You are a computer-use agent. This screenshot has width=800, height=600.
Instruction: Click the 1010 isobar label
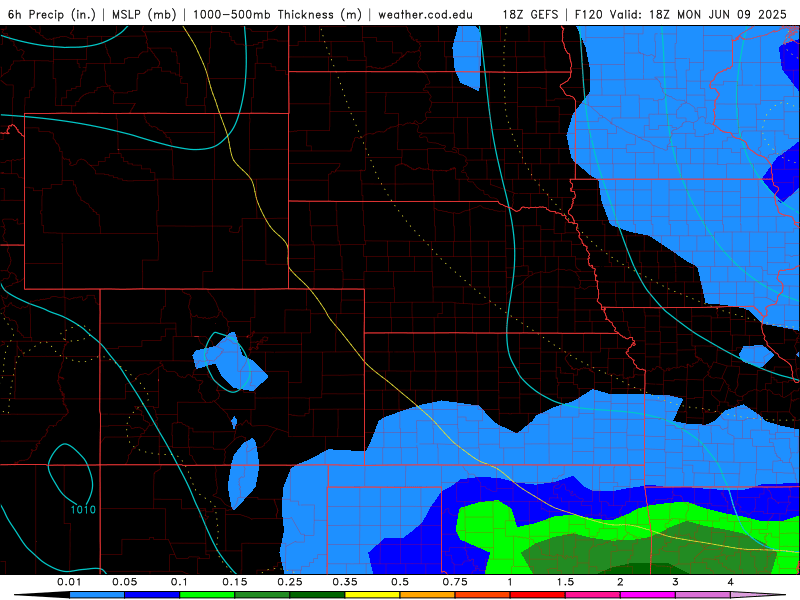point(83,510)
